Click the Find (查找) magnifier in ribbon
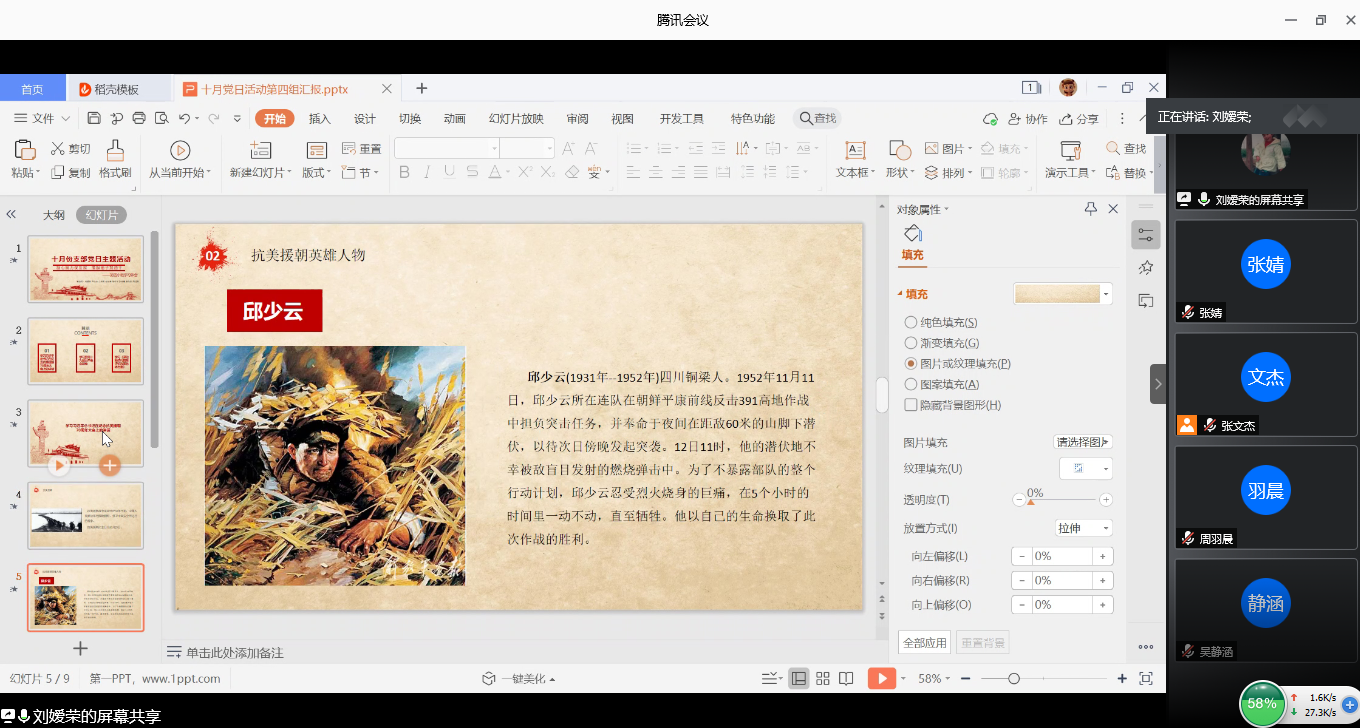Image resolution: width=1360 pixels, height=728 pixels. [1113, 148]
